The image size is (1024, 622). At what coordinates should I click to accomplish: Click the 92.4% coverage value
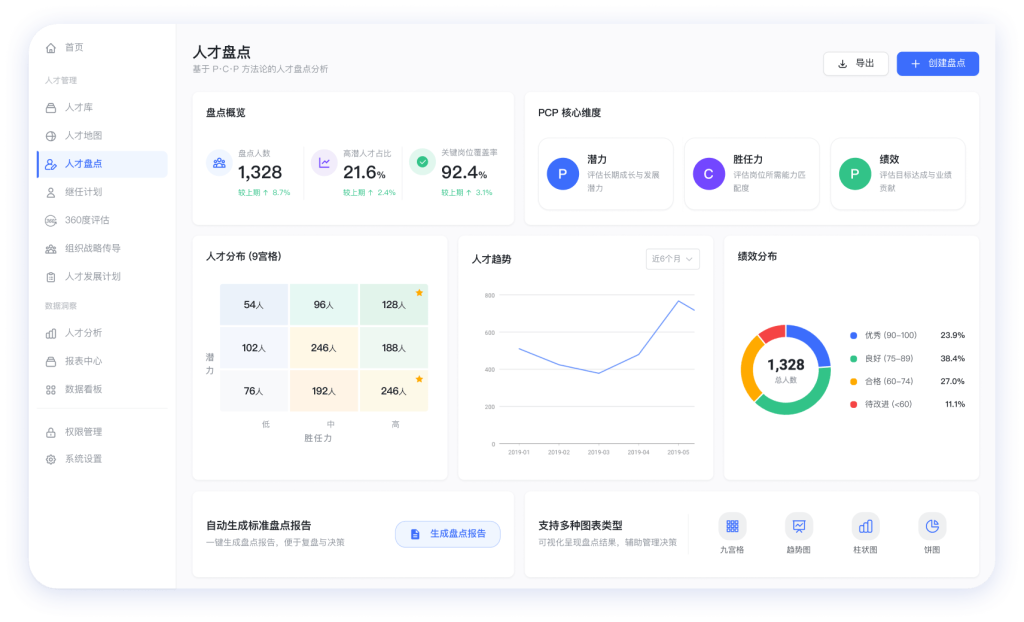464,172
